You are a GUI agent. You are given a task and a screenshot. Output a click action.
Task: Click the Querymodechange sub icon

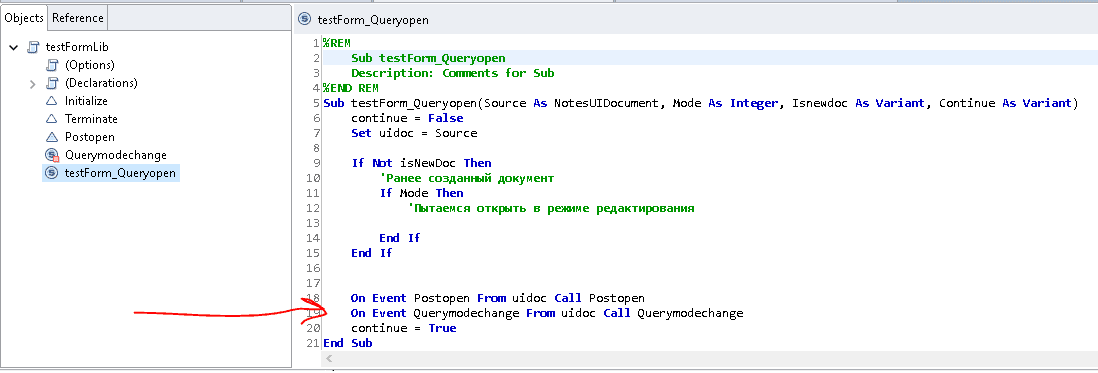coord(52,155)
